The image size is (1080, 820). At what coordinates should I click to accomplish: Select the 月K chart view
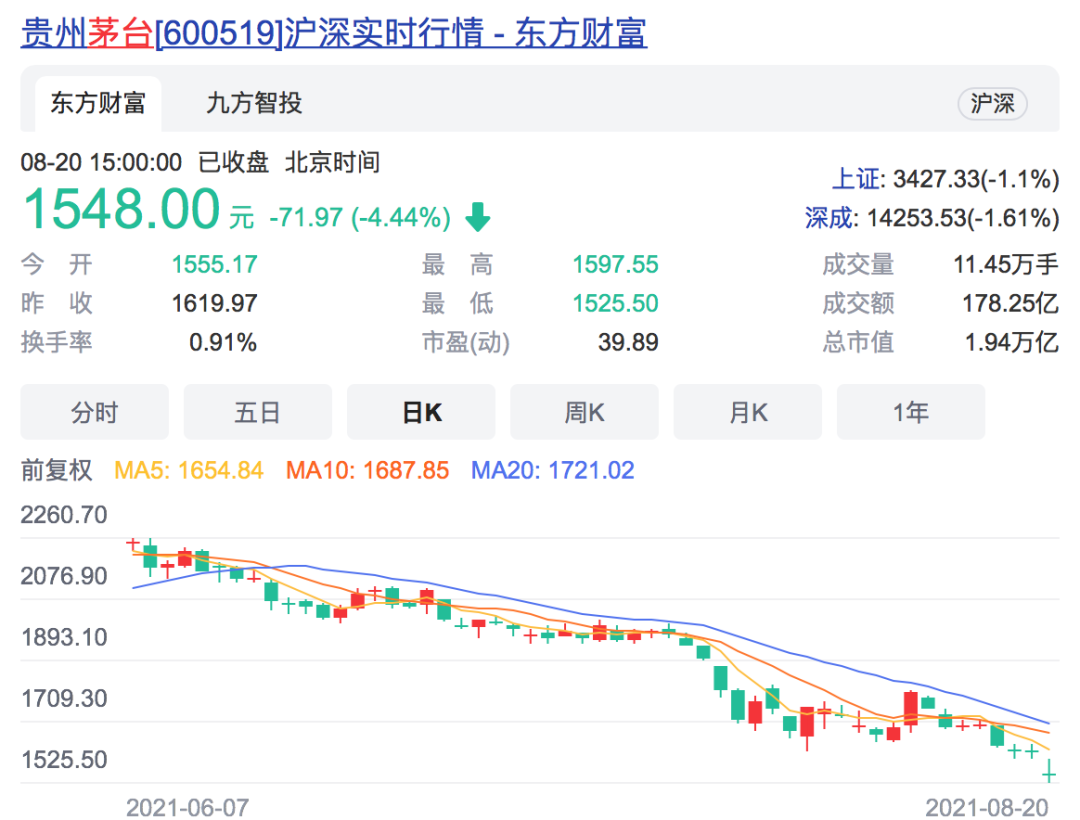click(x=747, y=412)
